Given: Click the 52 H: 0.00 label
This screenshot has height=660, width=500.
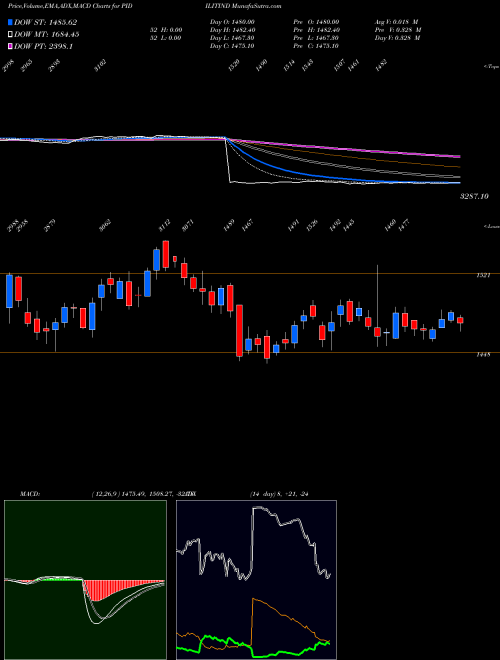Looking at the screenshot, I should tap(168, 30).
